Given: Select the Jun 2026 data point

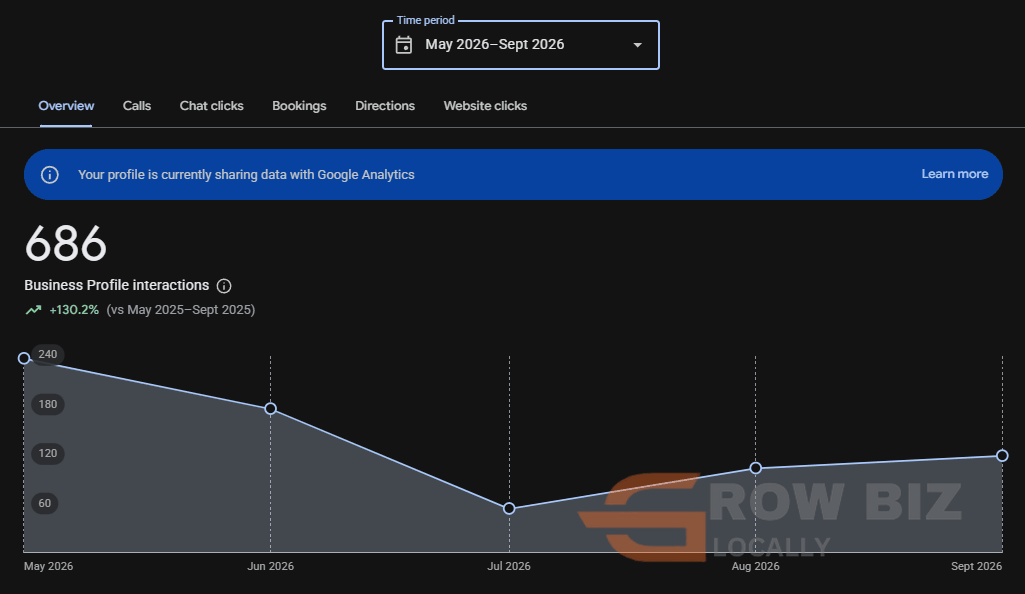Looking at the screenshot, I should tap(271, 408).
